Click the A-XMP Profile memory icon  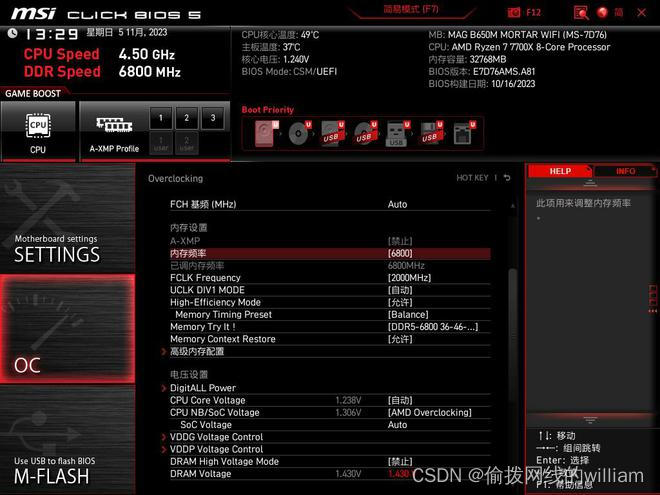pyautogui.click(x=114, y=125)
